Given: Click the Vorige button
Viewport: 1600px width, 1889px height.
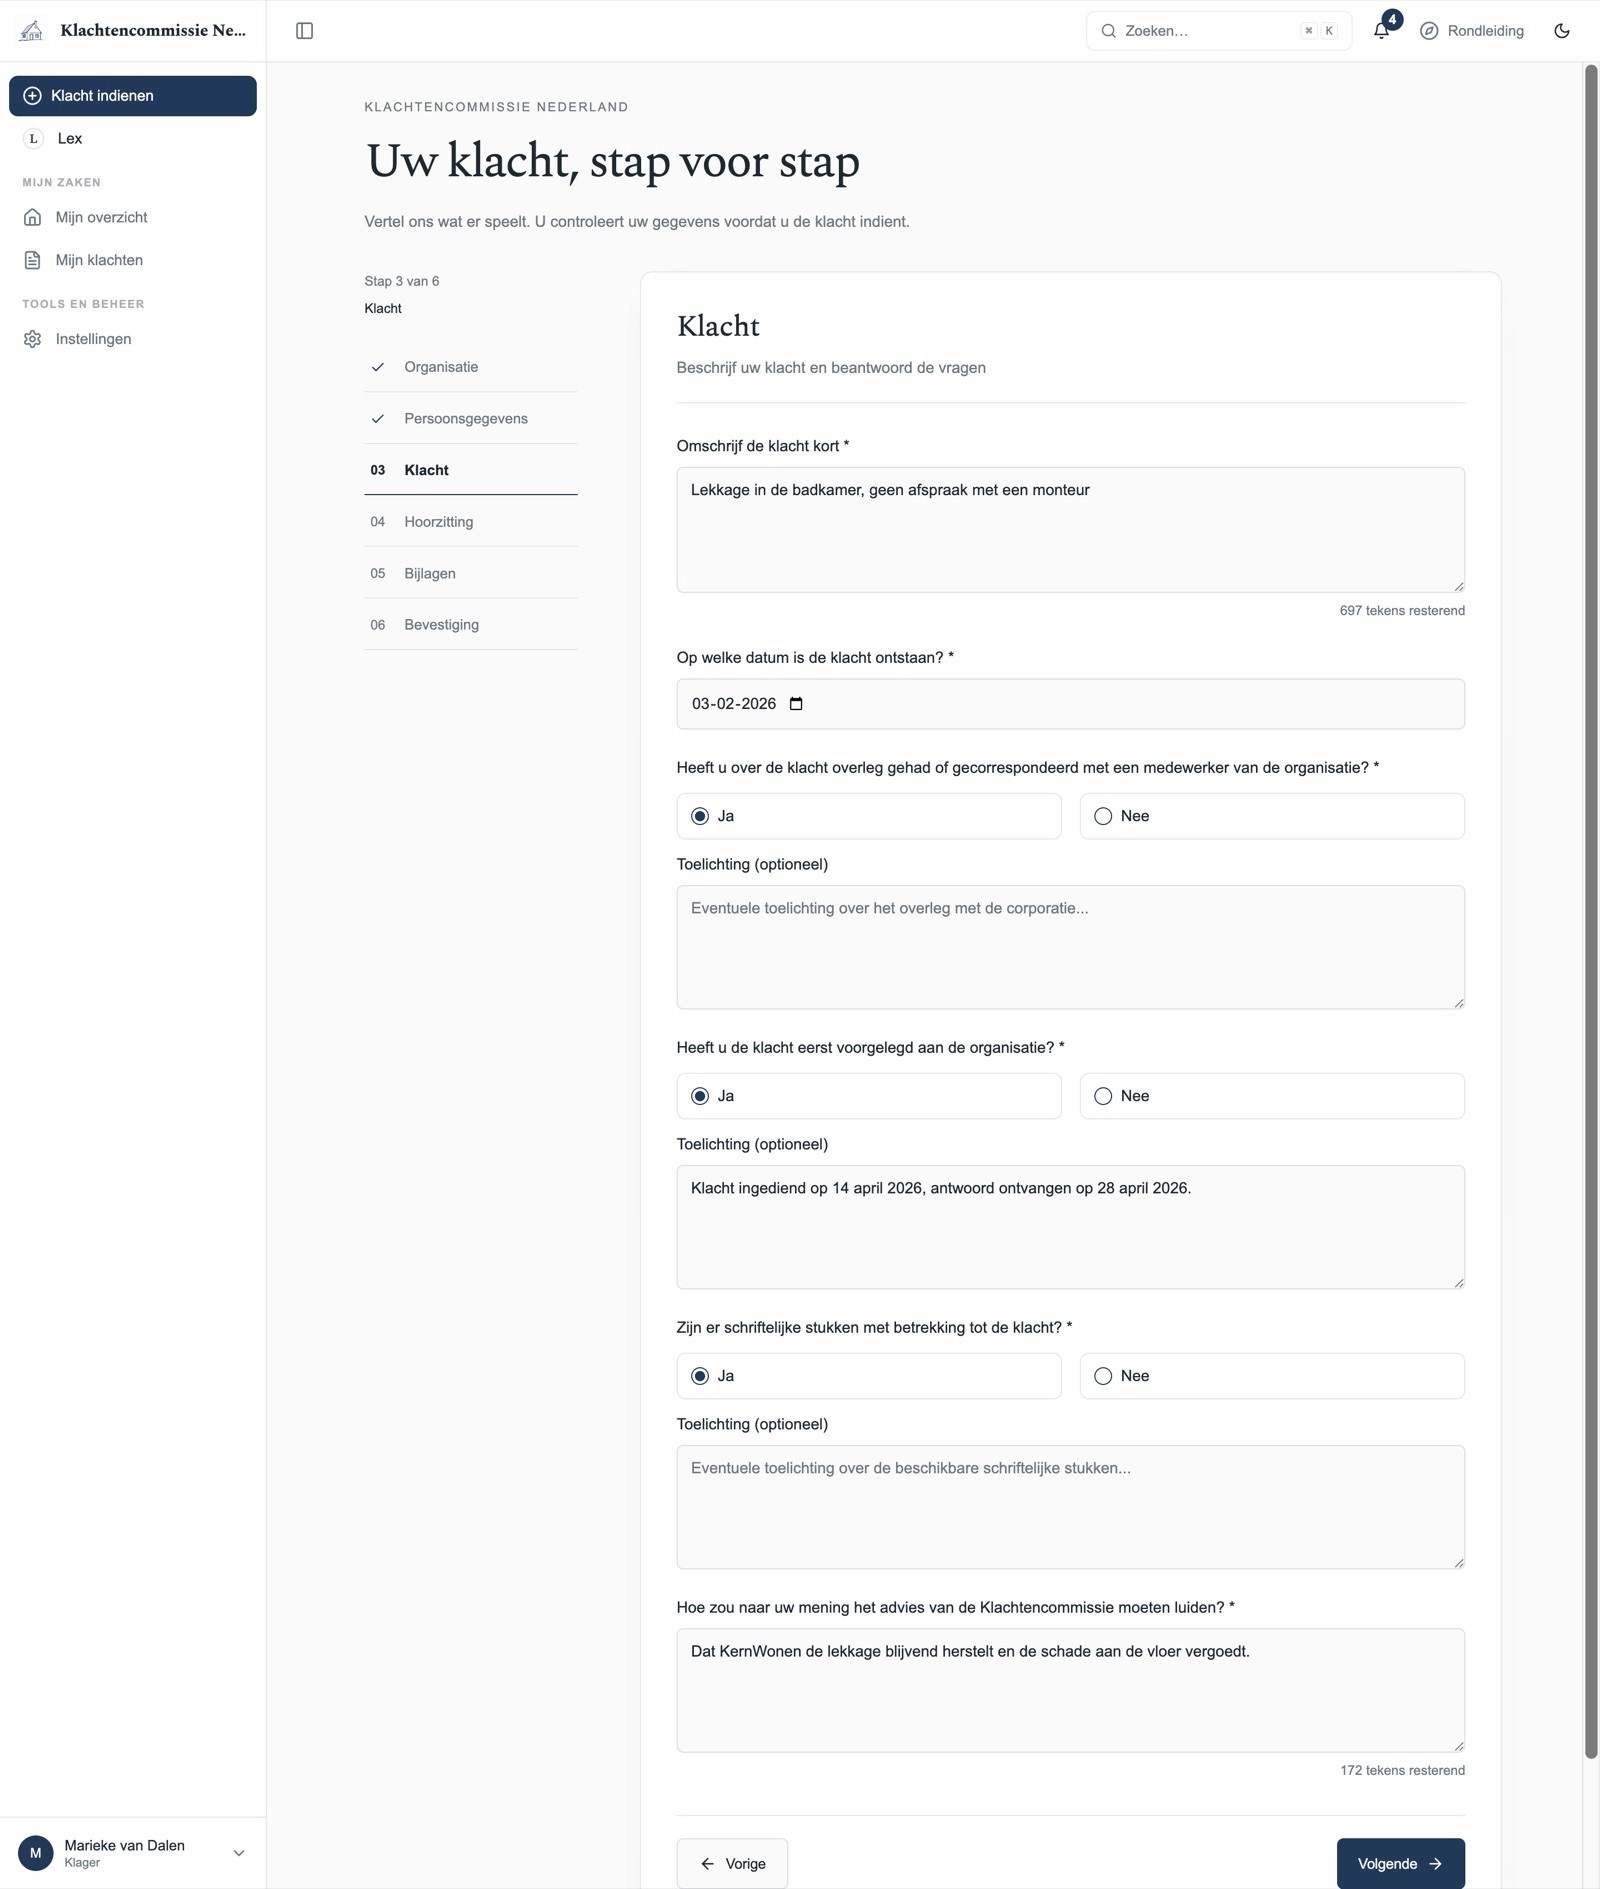Looking at the screenshot, I should [732, 1863].
